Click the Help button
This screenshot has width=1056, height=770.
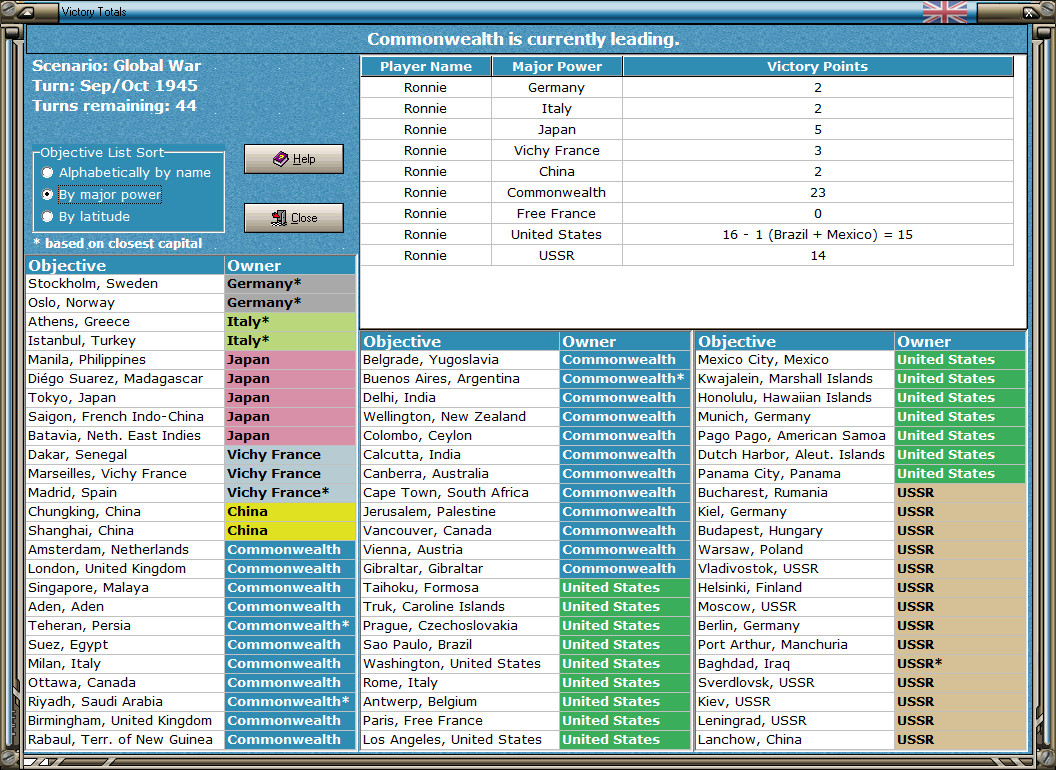pos(294,159)
